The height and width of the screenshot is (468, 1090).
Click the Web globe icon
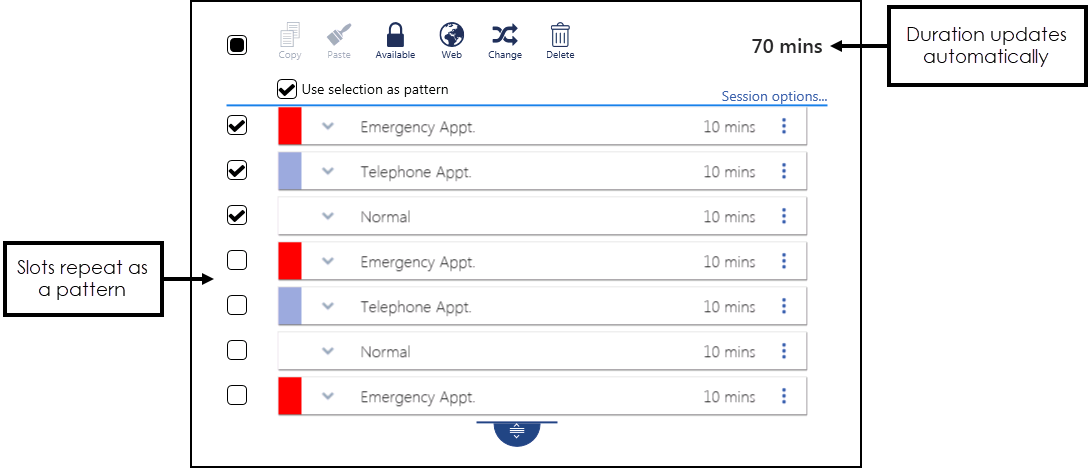pos(452,37)
